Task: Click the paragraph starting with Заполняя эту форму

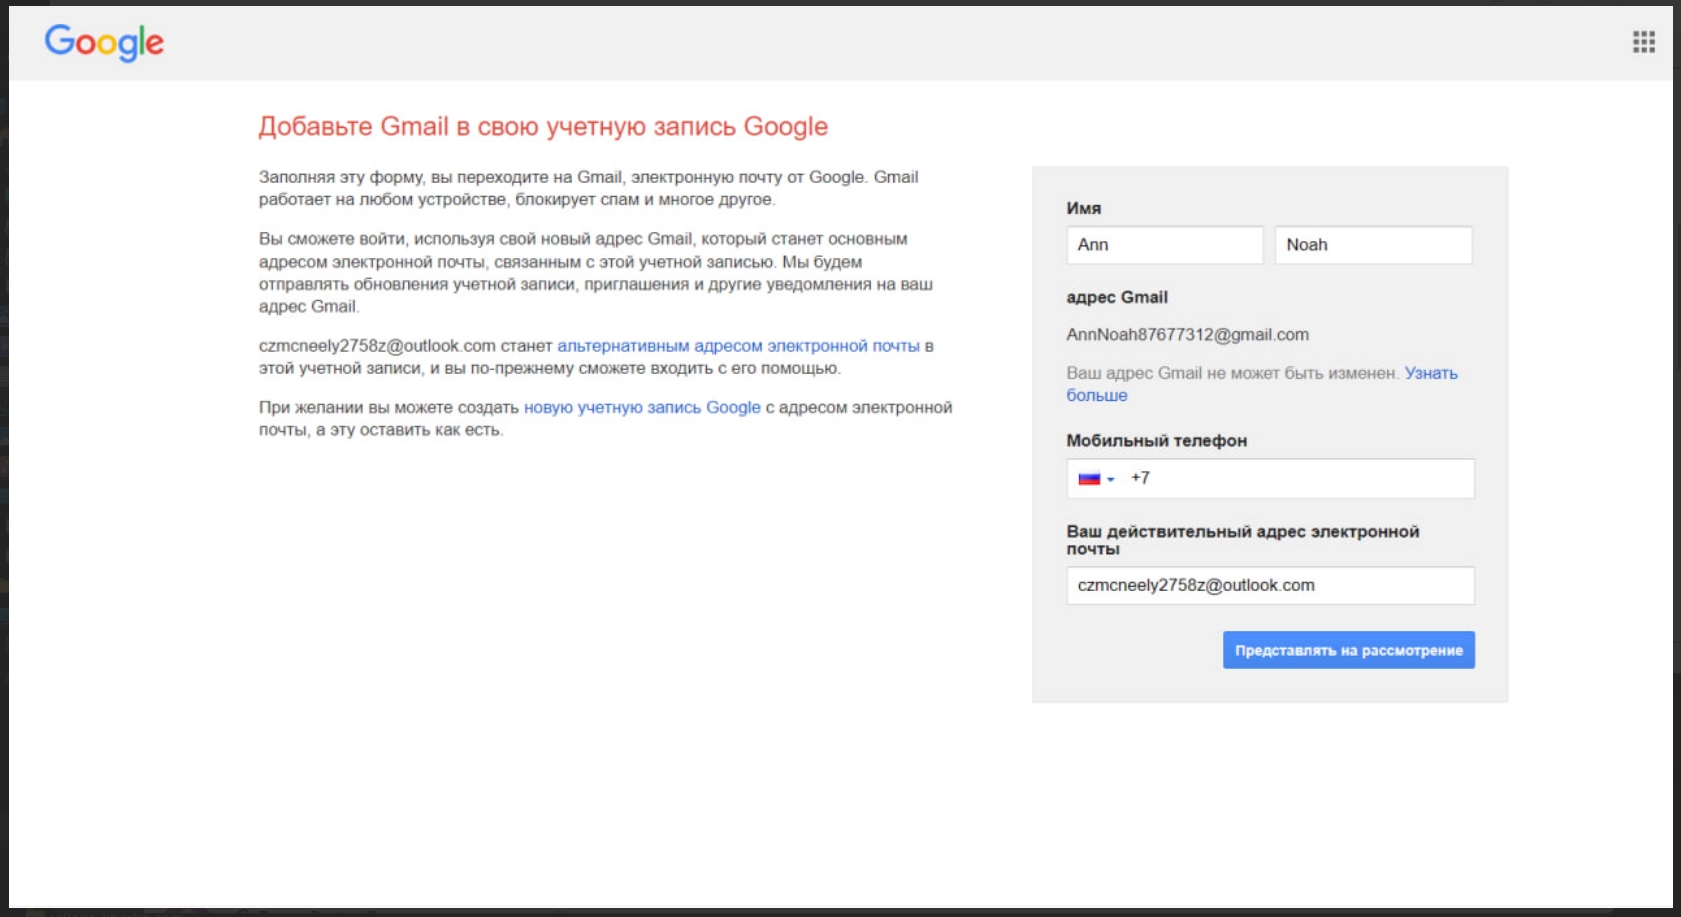Action: pyautogui.click(x=588, y=188)
